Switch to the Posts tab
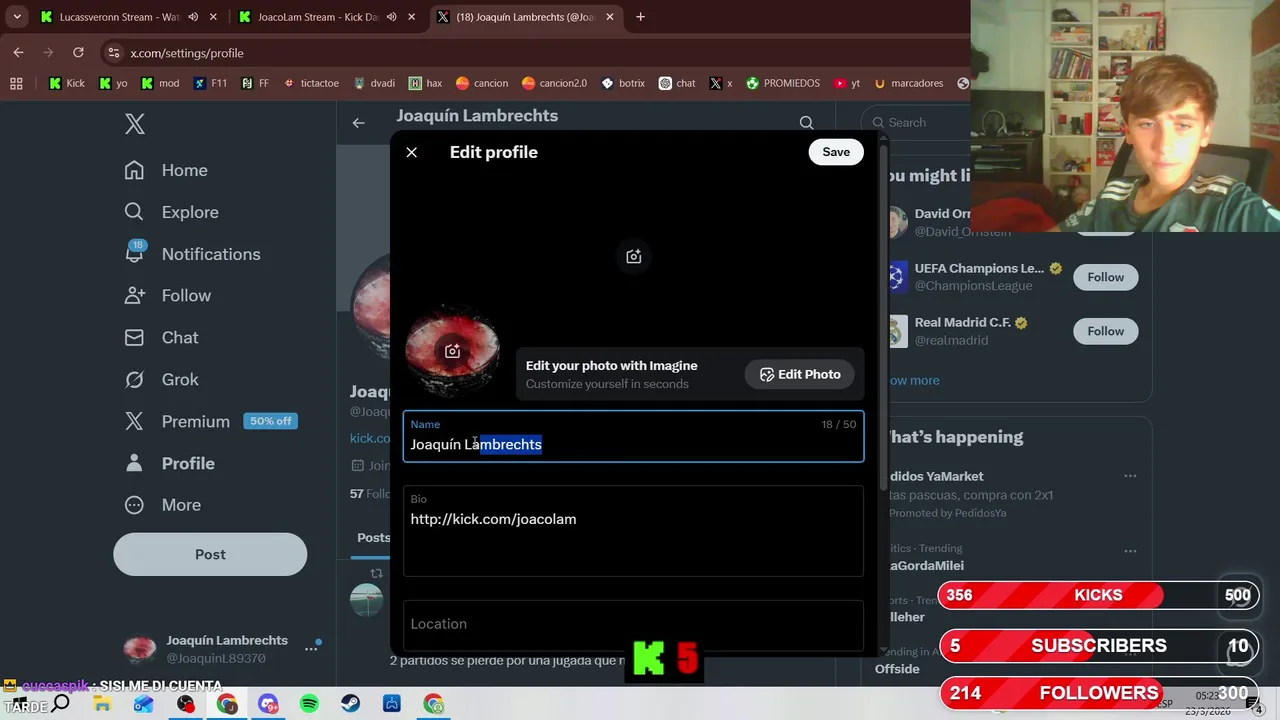1280x720 pixels. click(x=374, y=538)
